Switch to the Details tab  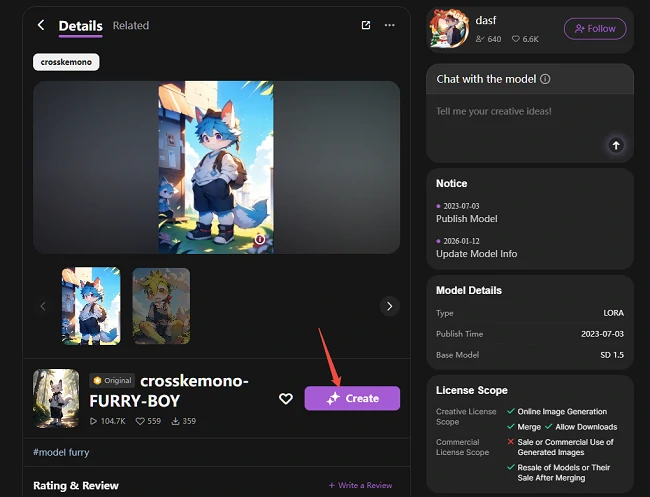(x=80, y=26)
